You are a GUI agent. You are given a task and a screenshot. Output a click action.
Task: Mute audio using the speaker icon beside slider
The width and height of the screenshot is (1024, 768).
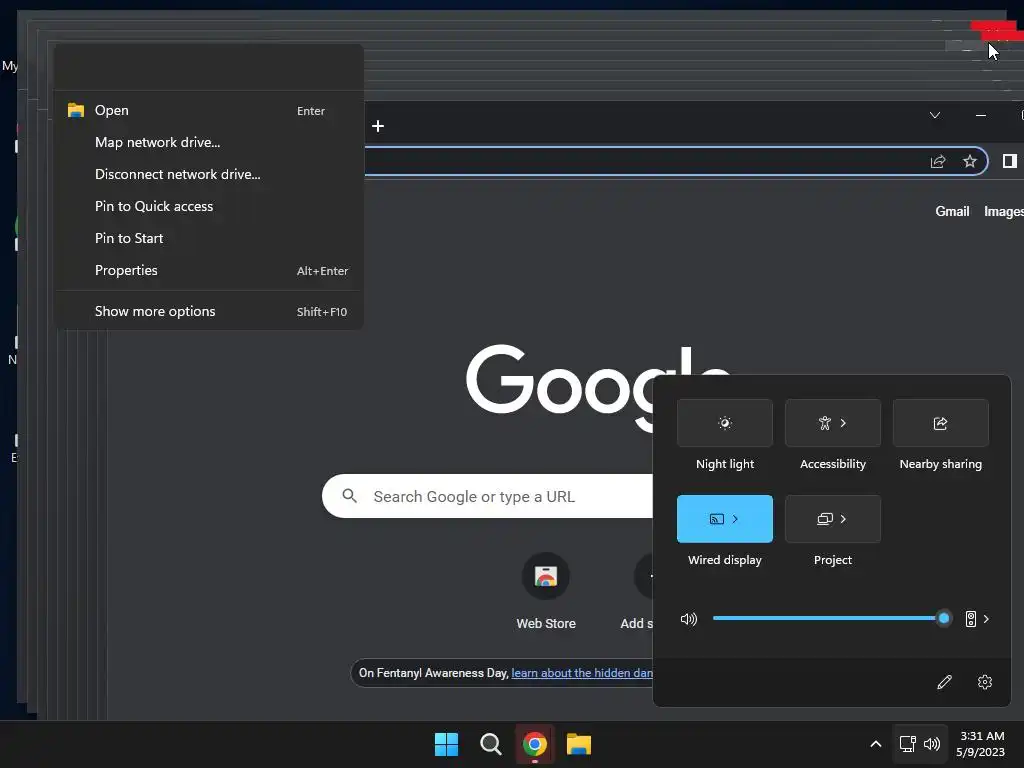[x=689, y=618]
